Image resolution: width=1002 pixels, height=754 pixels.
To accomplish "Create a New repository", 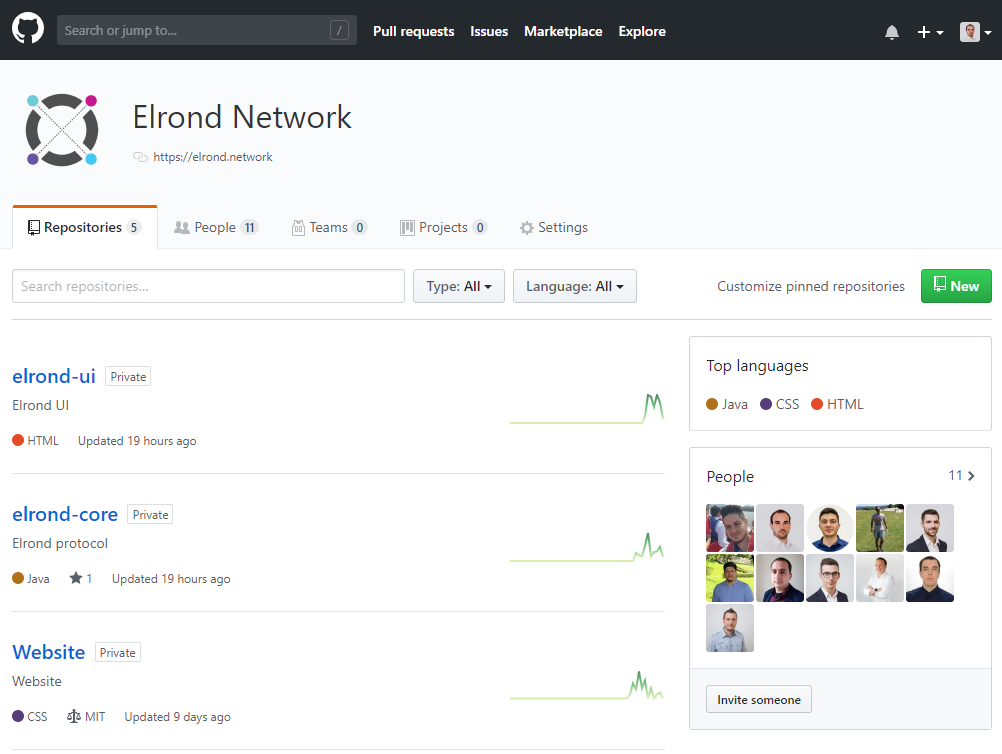I will [x=956, y=286].
